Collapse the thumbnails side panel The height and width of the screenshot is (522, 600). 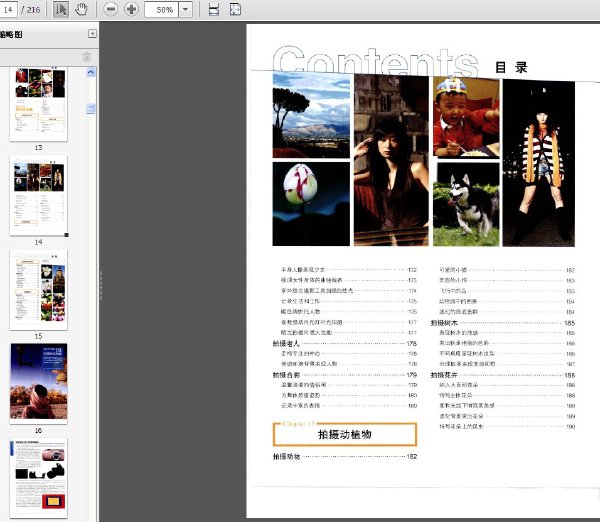point(92,34)
